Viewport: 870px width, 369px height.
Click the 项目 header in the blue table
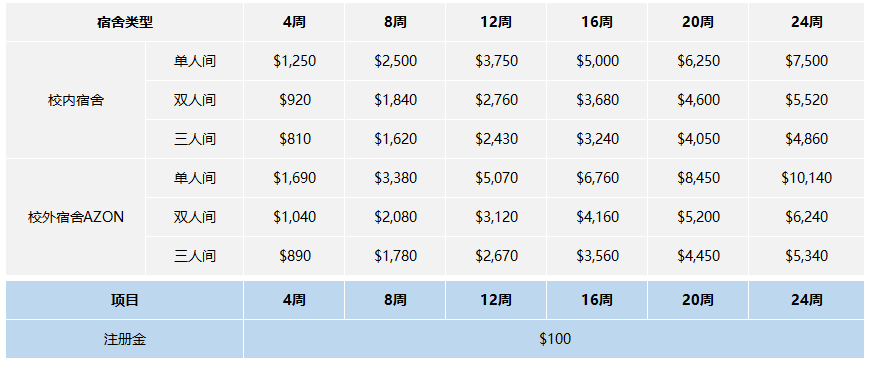coord(124,300)
